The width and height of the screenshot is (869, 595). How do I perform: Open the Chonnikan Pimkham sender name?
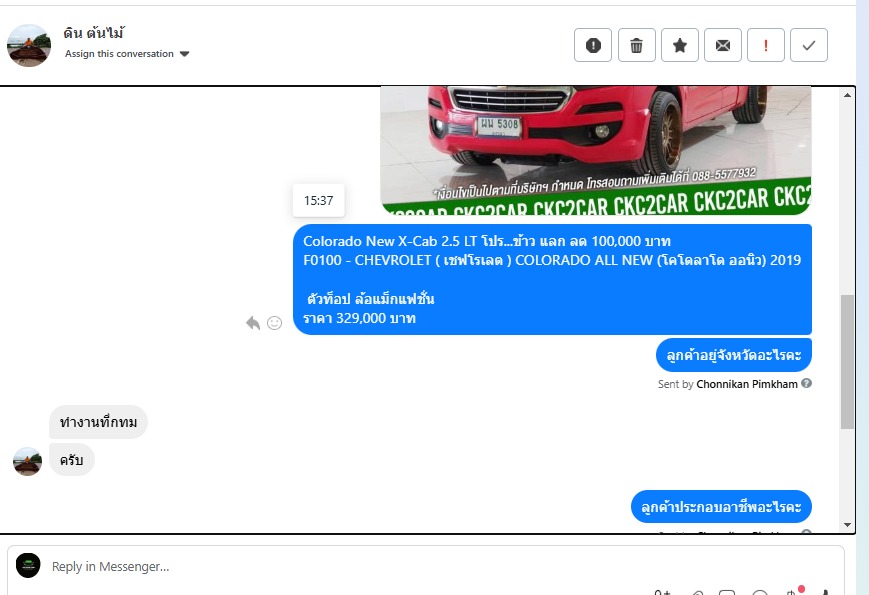click(x=747, y=384)
